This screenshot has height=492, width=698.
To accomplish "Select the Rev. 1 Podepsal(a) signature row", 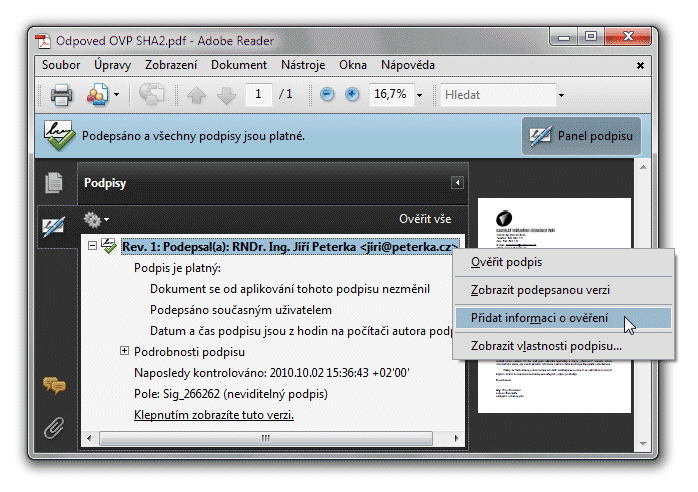I will point(290,247).
